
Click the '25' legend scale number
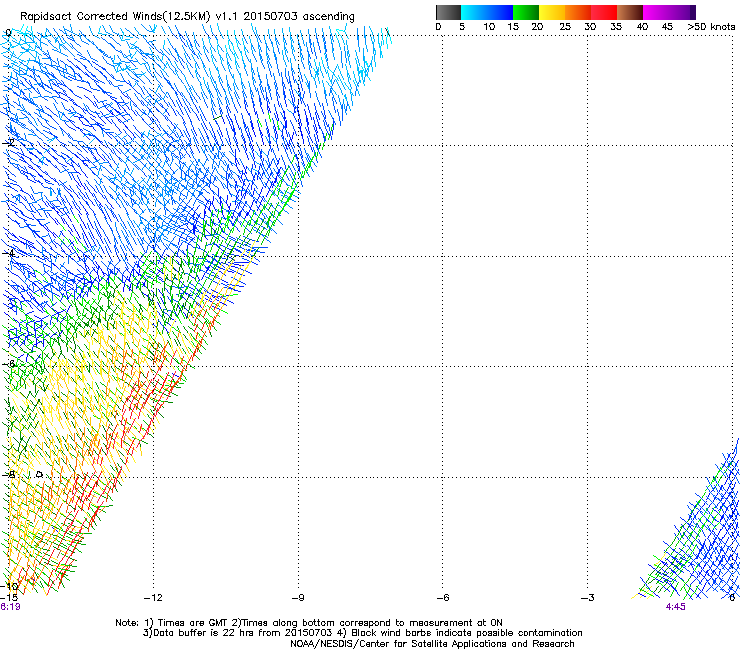565,27
